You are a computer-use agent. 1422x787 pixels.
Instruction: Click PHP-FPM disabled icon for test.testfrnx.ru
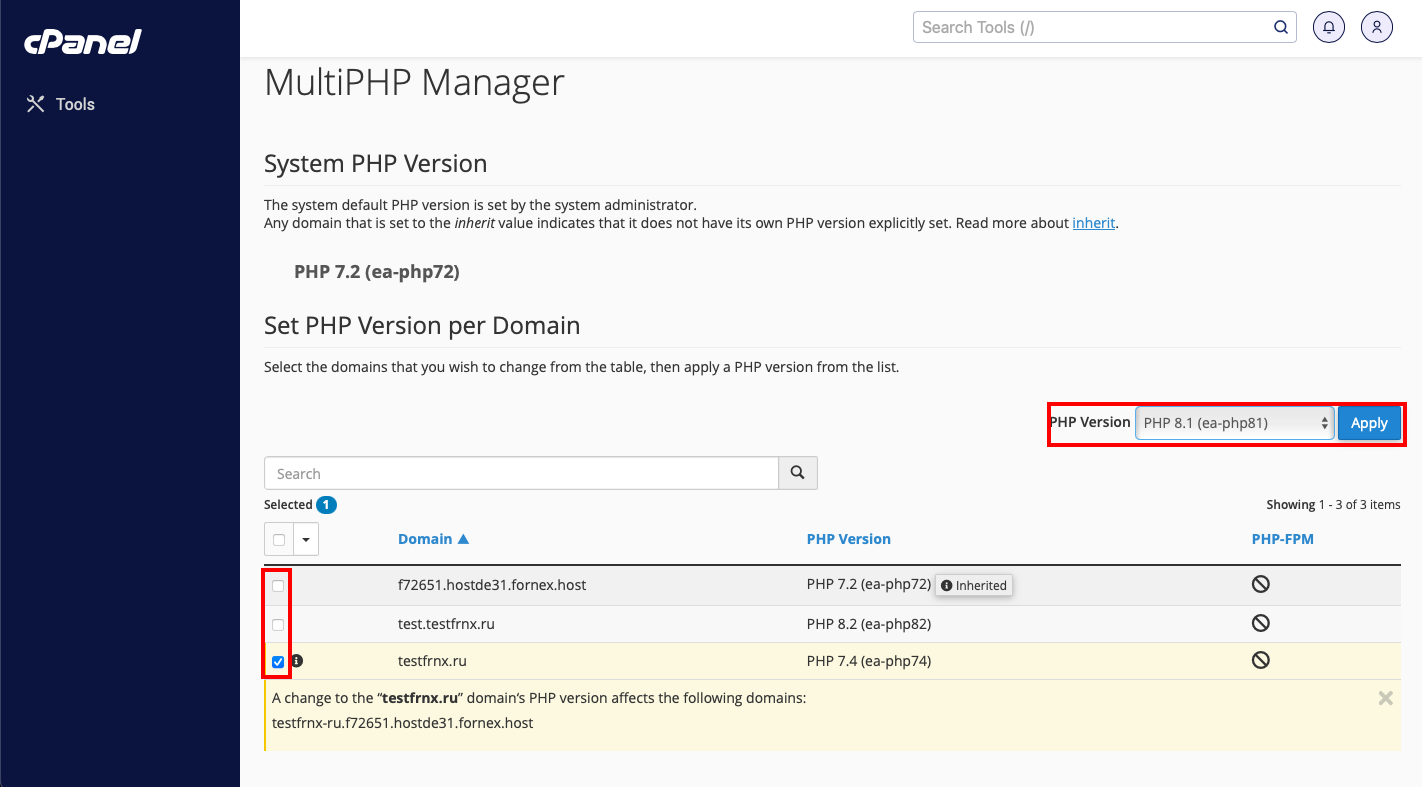(1261, 623)
